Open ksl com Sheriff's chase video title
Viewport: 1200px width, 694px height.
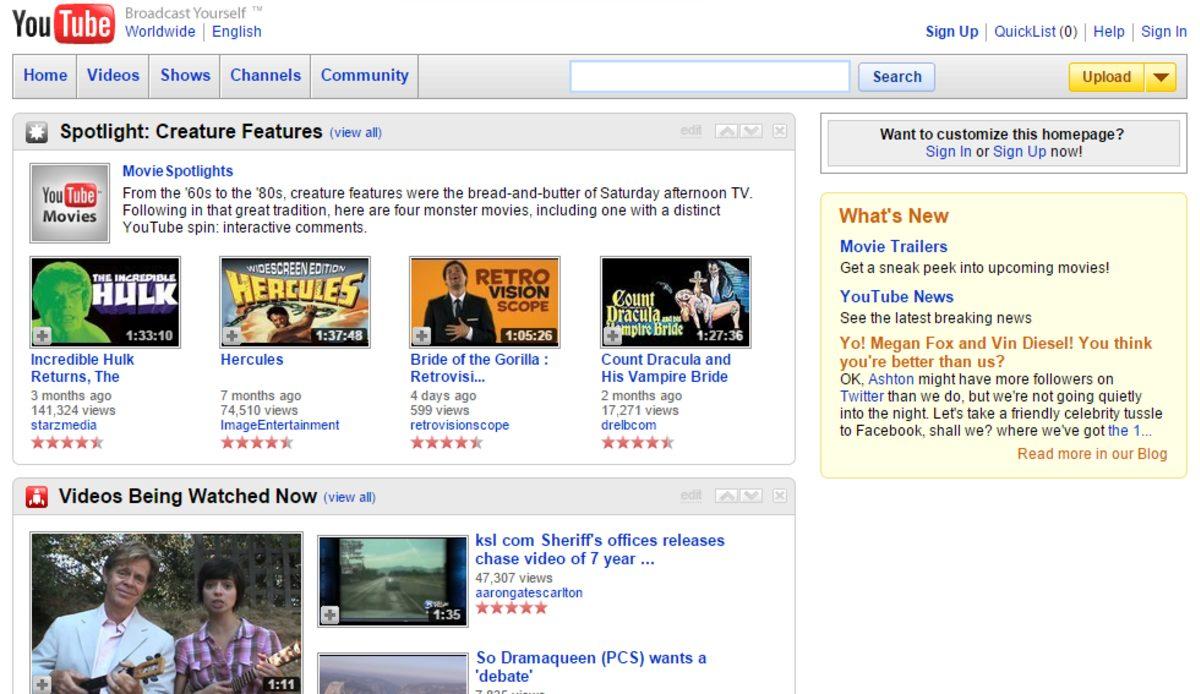coord(600,549)
